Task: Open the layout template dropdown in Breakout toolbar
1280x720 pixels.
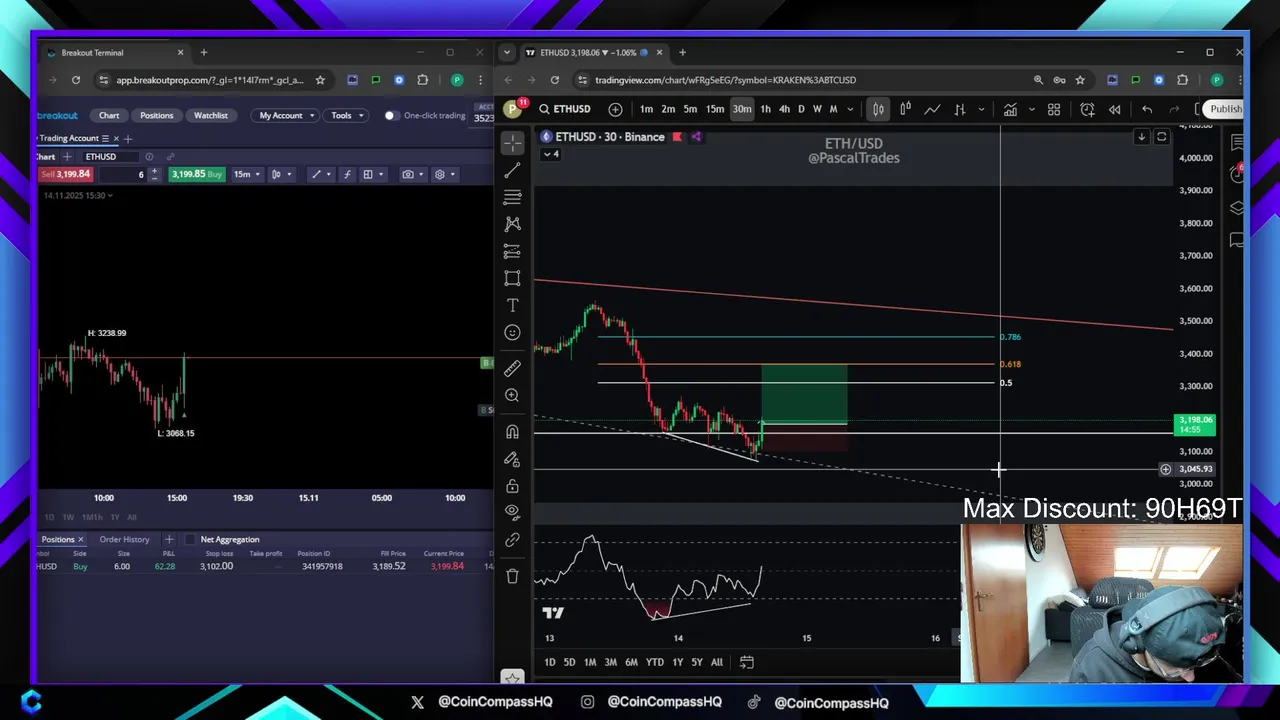Action: point(372,174)
